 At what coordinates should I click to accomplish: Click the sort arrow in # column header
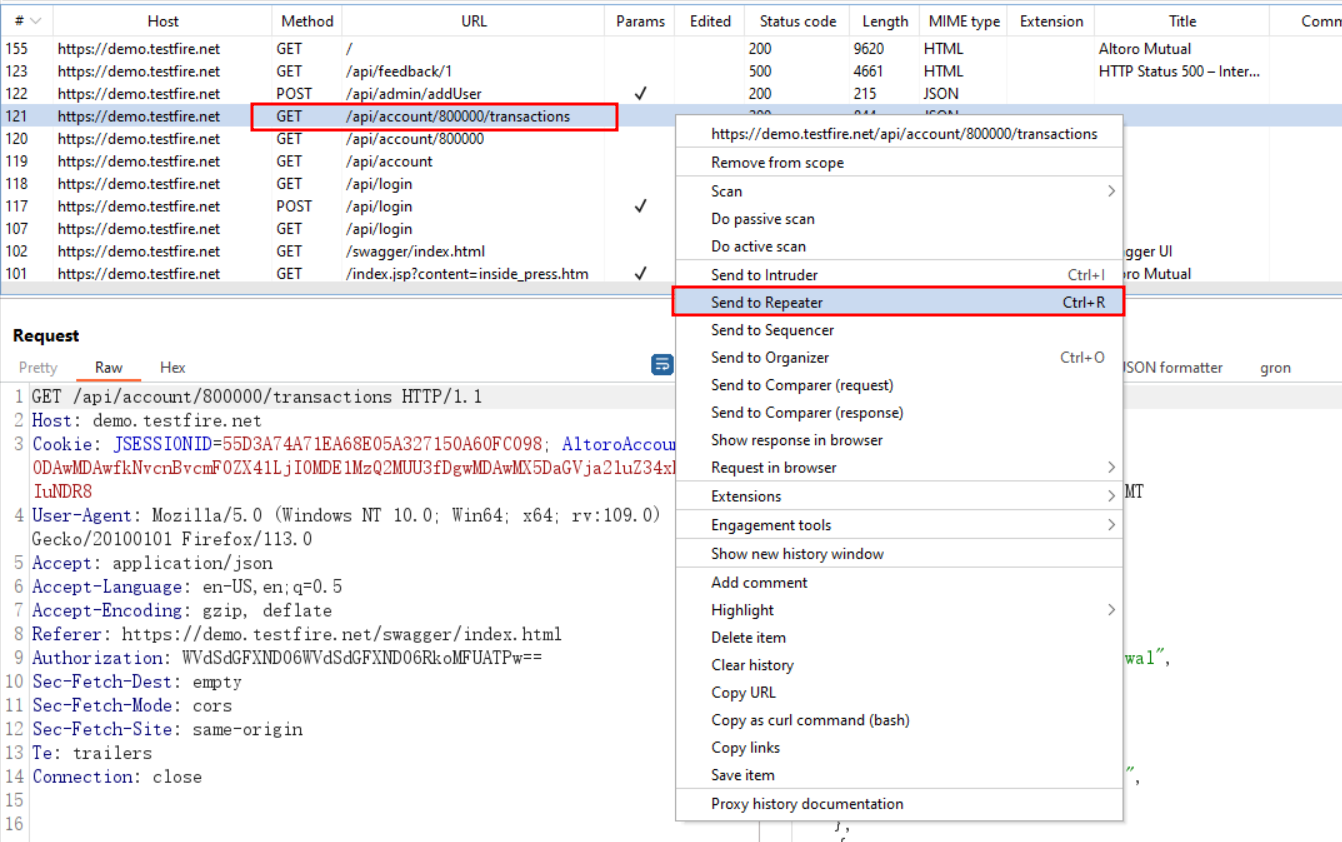click(36, 21)
